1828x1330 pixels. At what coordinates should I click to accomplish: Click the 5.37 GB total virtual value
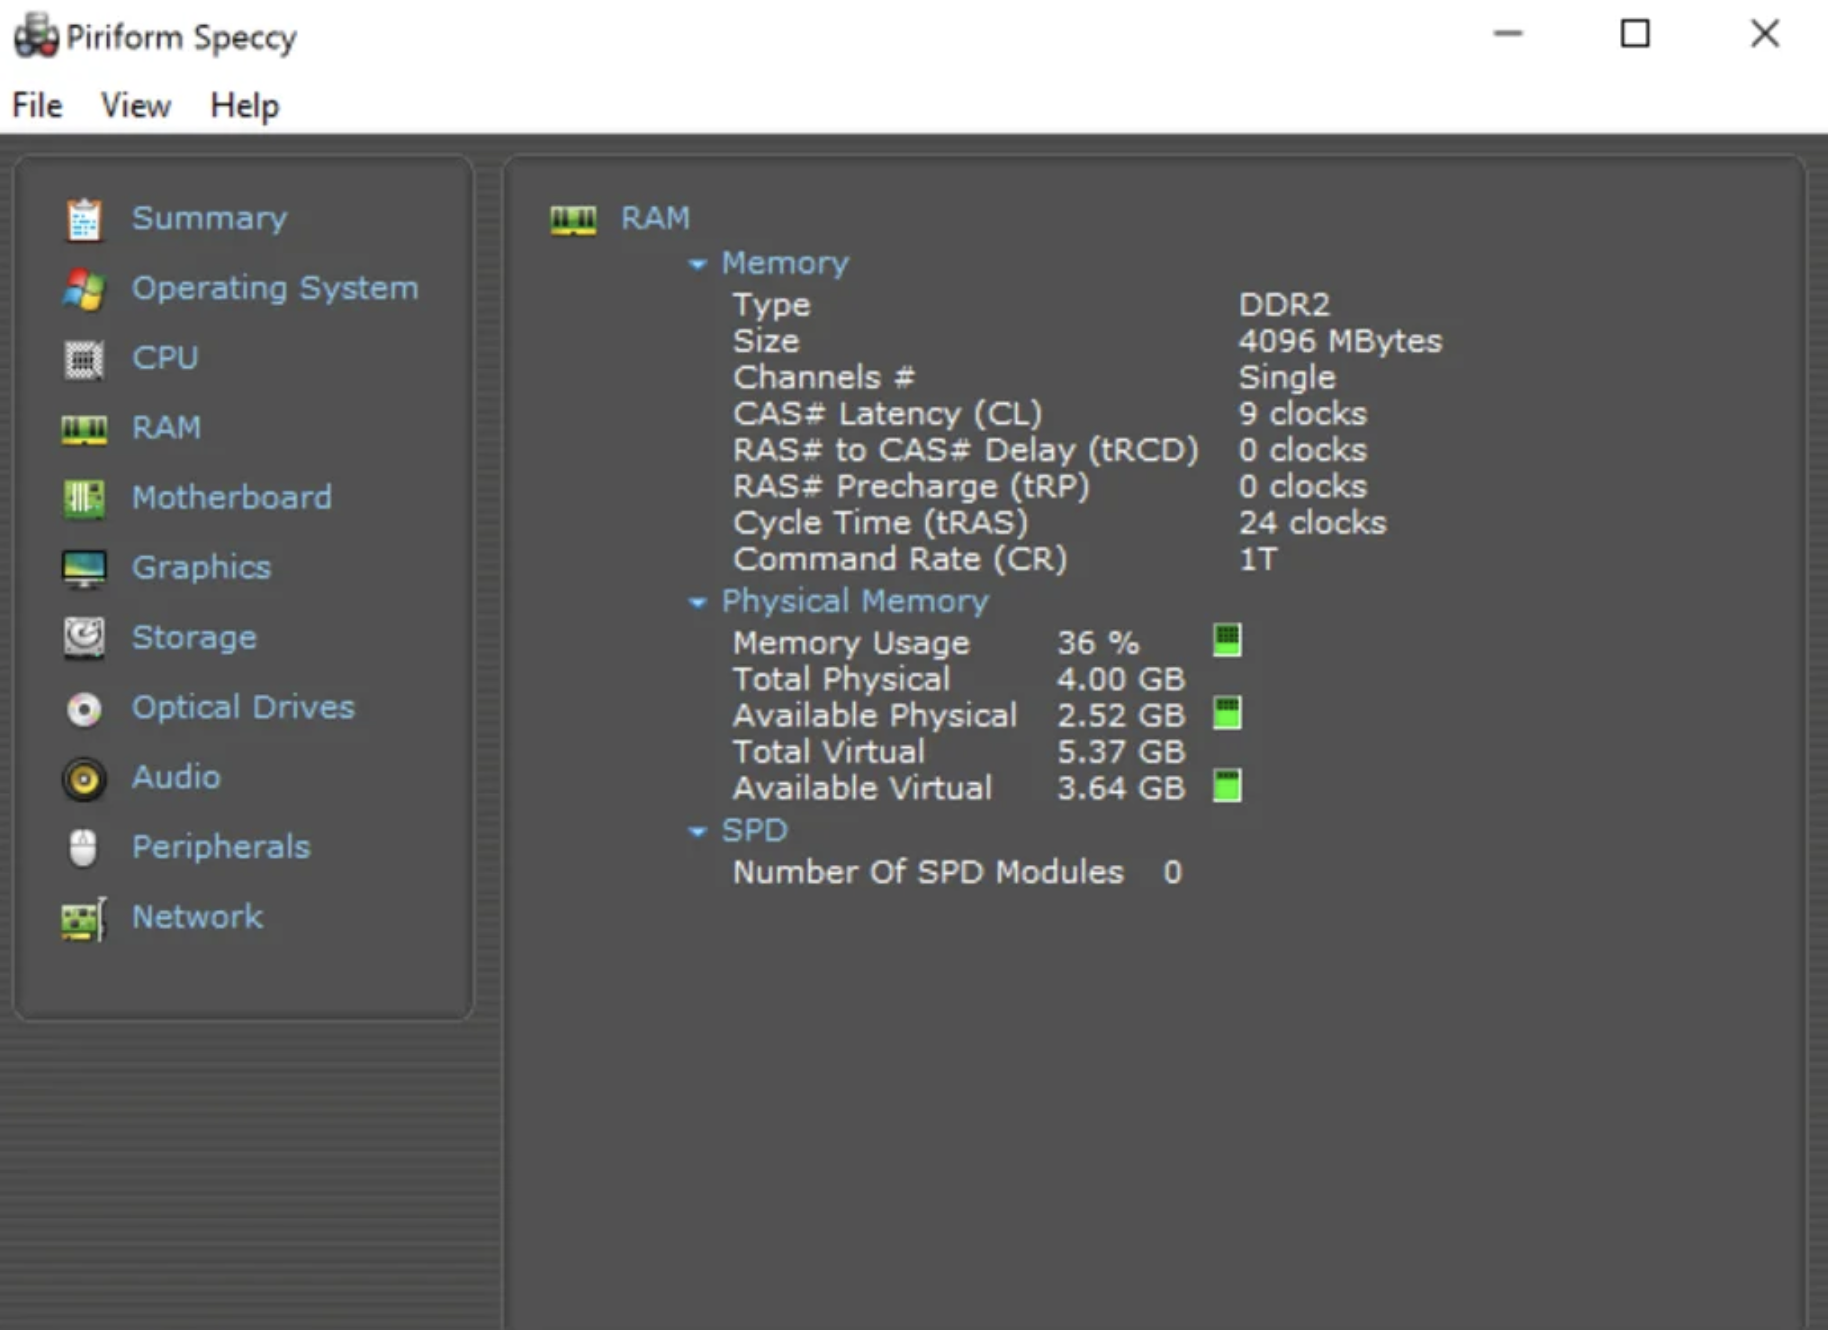tap(1120, 752)
